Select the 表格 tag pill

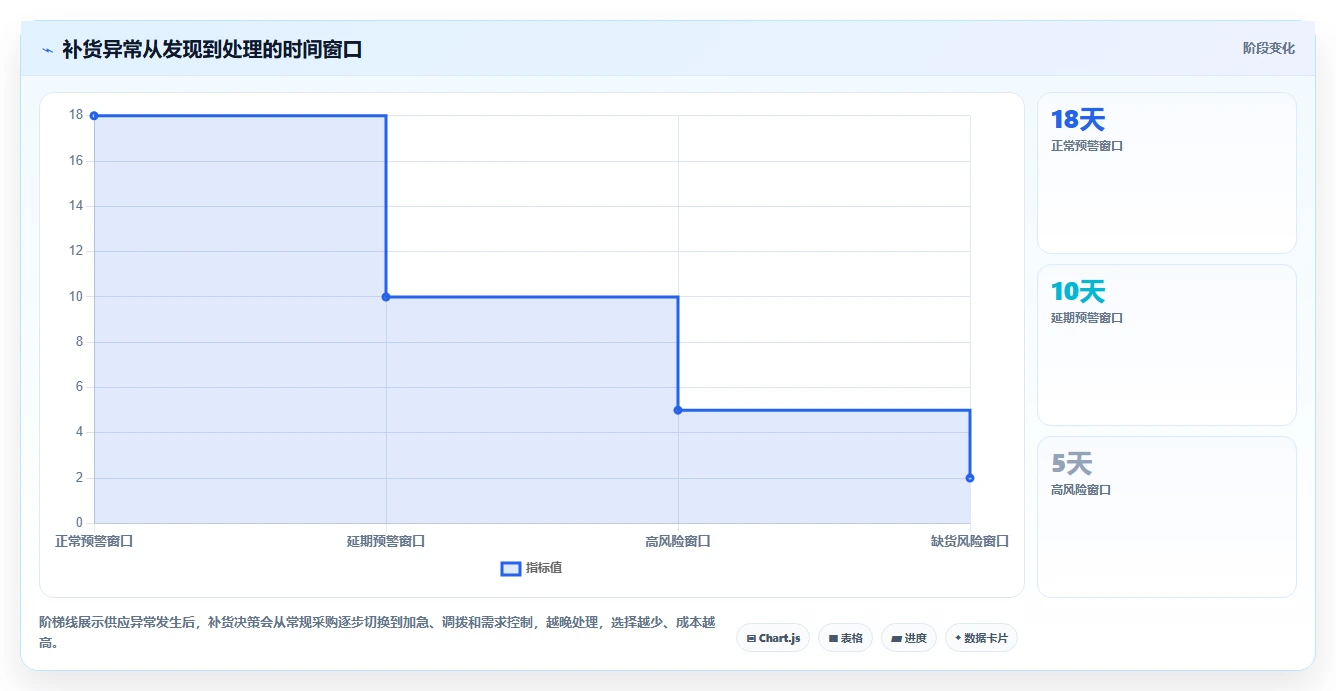[845, 638]
